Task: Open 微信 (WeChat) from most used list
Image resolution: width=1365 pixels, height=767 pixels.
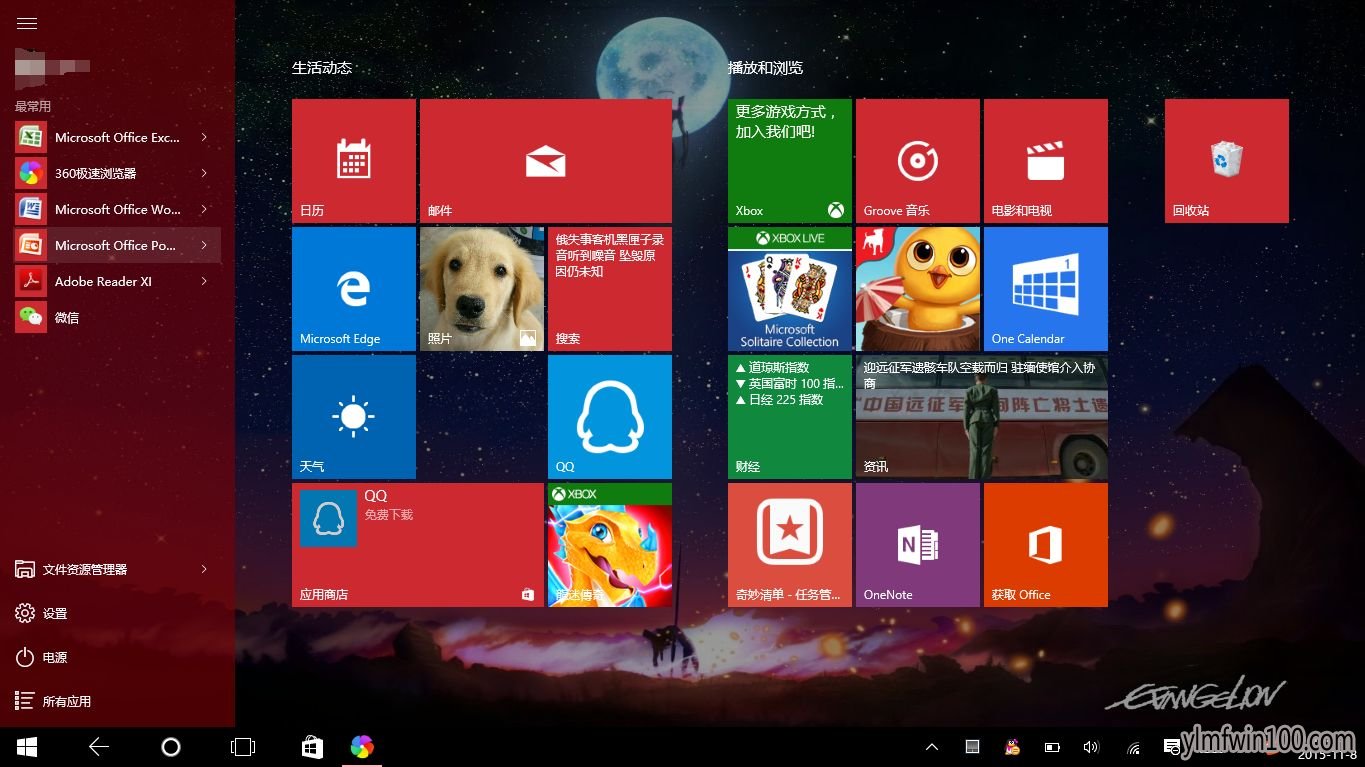Action: (117, 317)
